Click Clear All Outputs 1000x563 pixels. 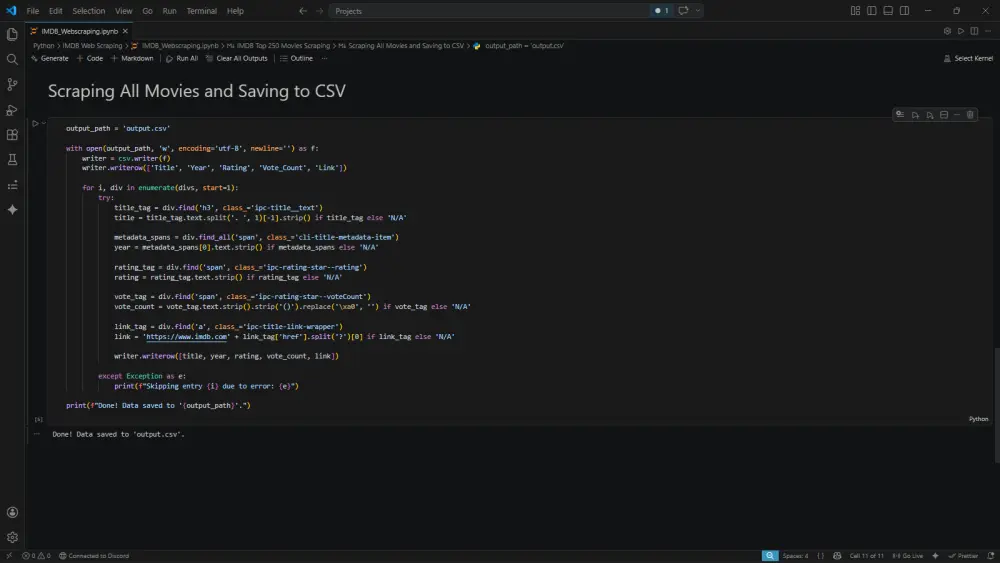tap(237, 59)
